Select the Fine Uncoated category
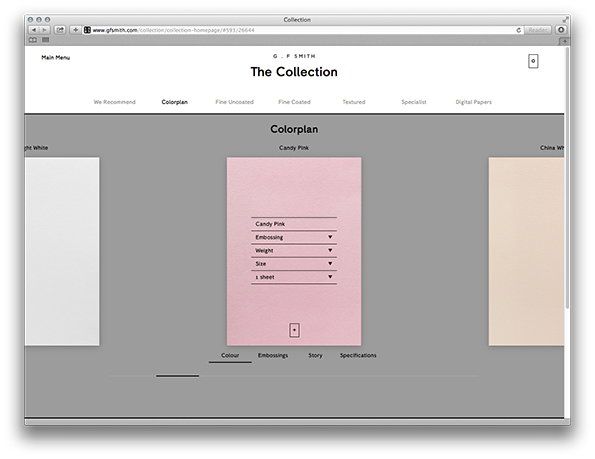The width and height of the screenshot is (595, 459). click(235, 102)
